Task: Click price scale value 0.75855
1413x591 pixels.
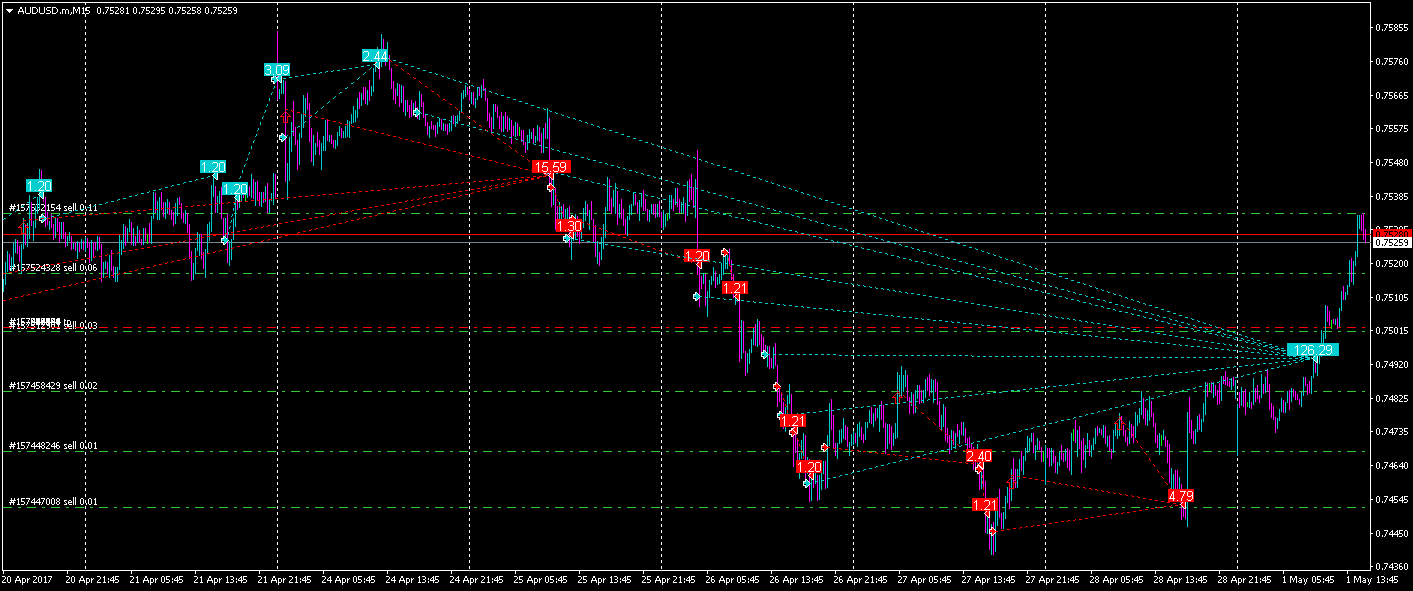Action: pos(1391,28)
